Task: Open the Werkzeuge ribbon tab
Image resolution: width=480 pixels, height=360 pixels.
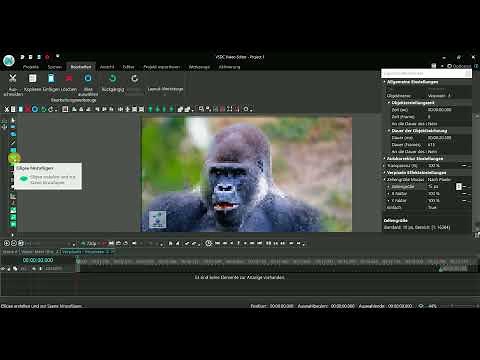Action: 199,67
